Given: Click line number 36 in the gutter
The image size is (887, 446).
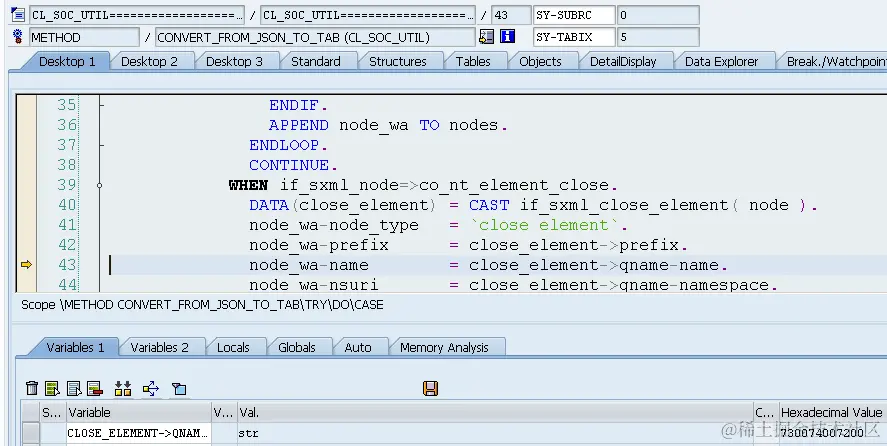Looking at the screenshot, I should click(x=67, y=125).
